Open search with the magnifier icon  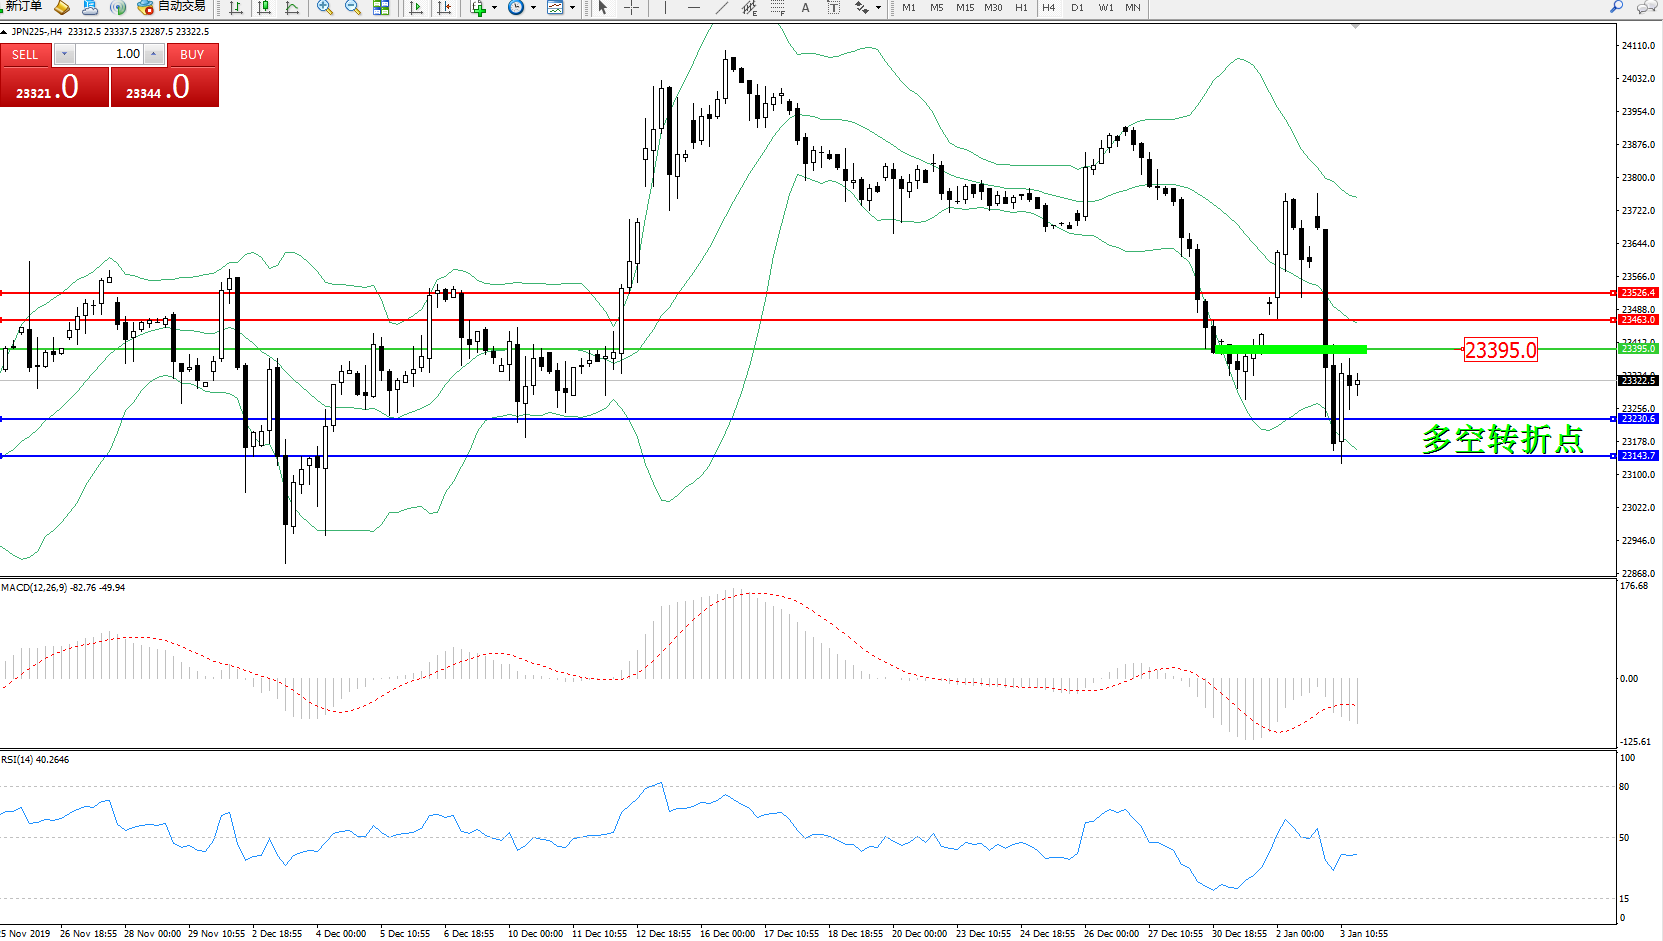(x=1616, y=7)
